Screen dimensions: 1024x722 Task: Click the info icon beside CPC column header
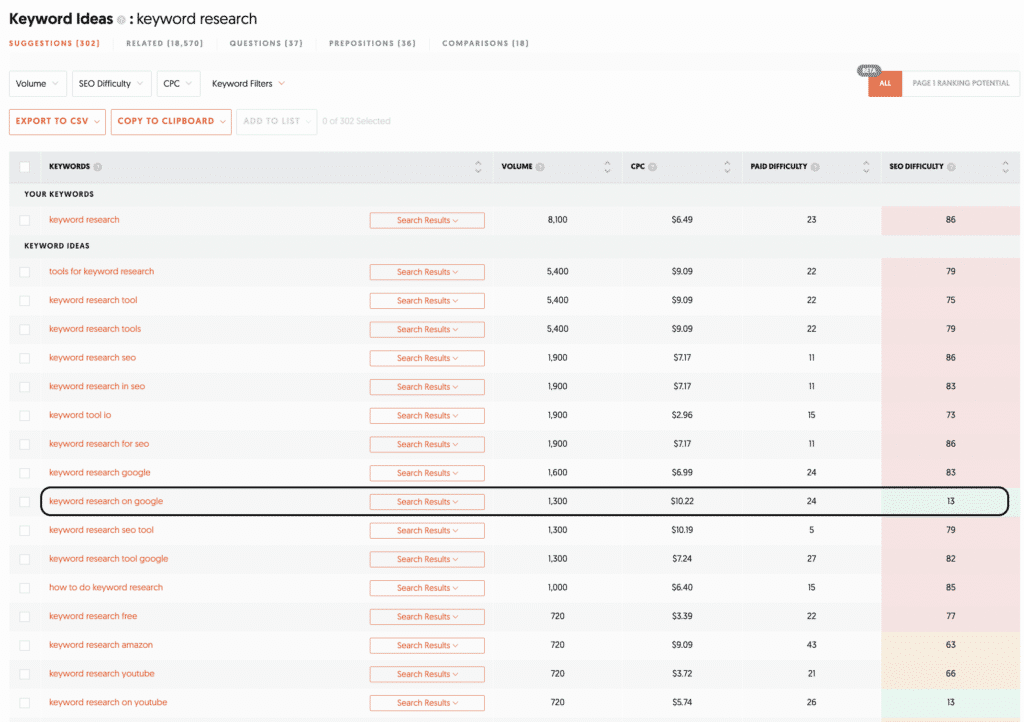[x=653, y=167]
